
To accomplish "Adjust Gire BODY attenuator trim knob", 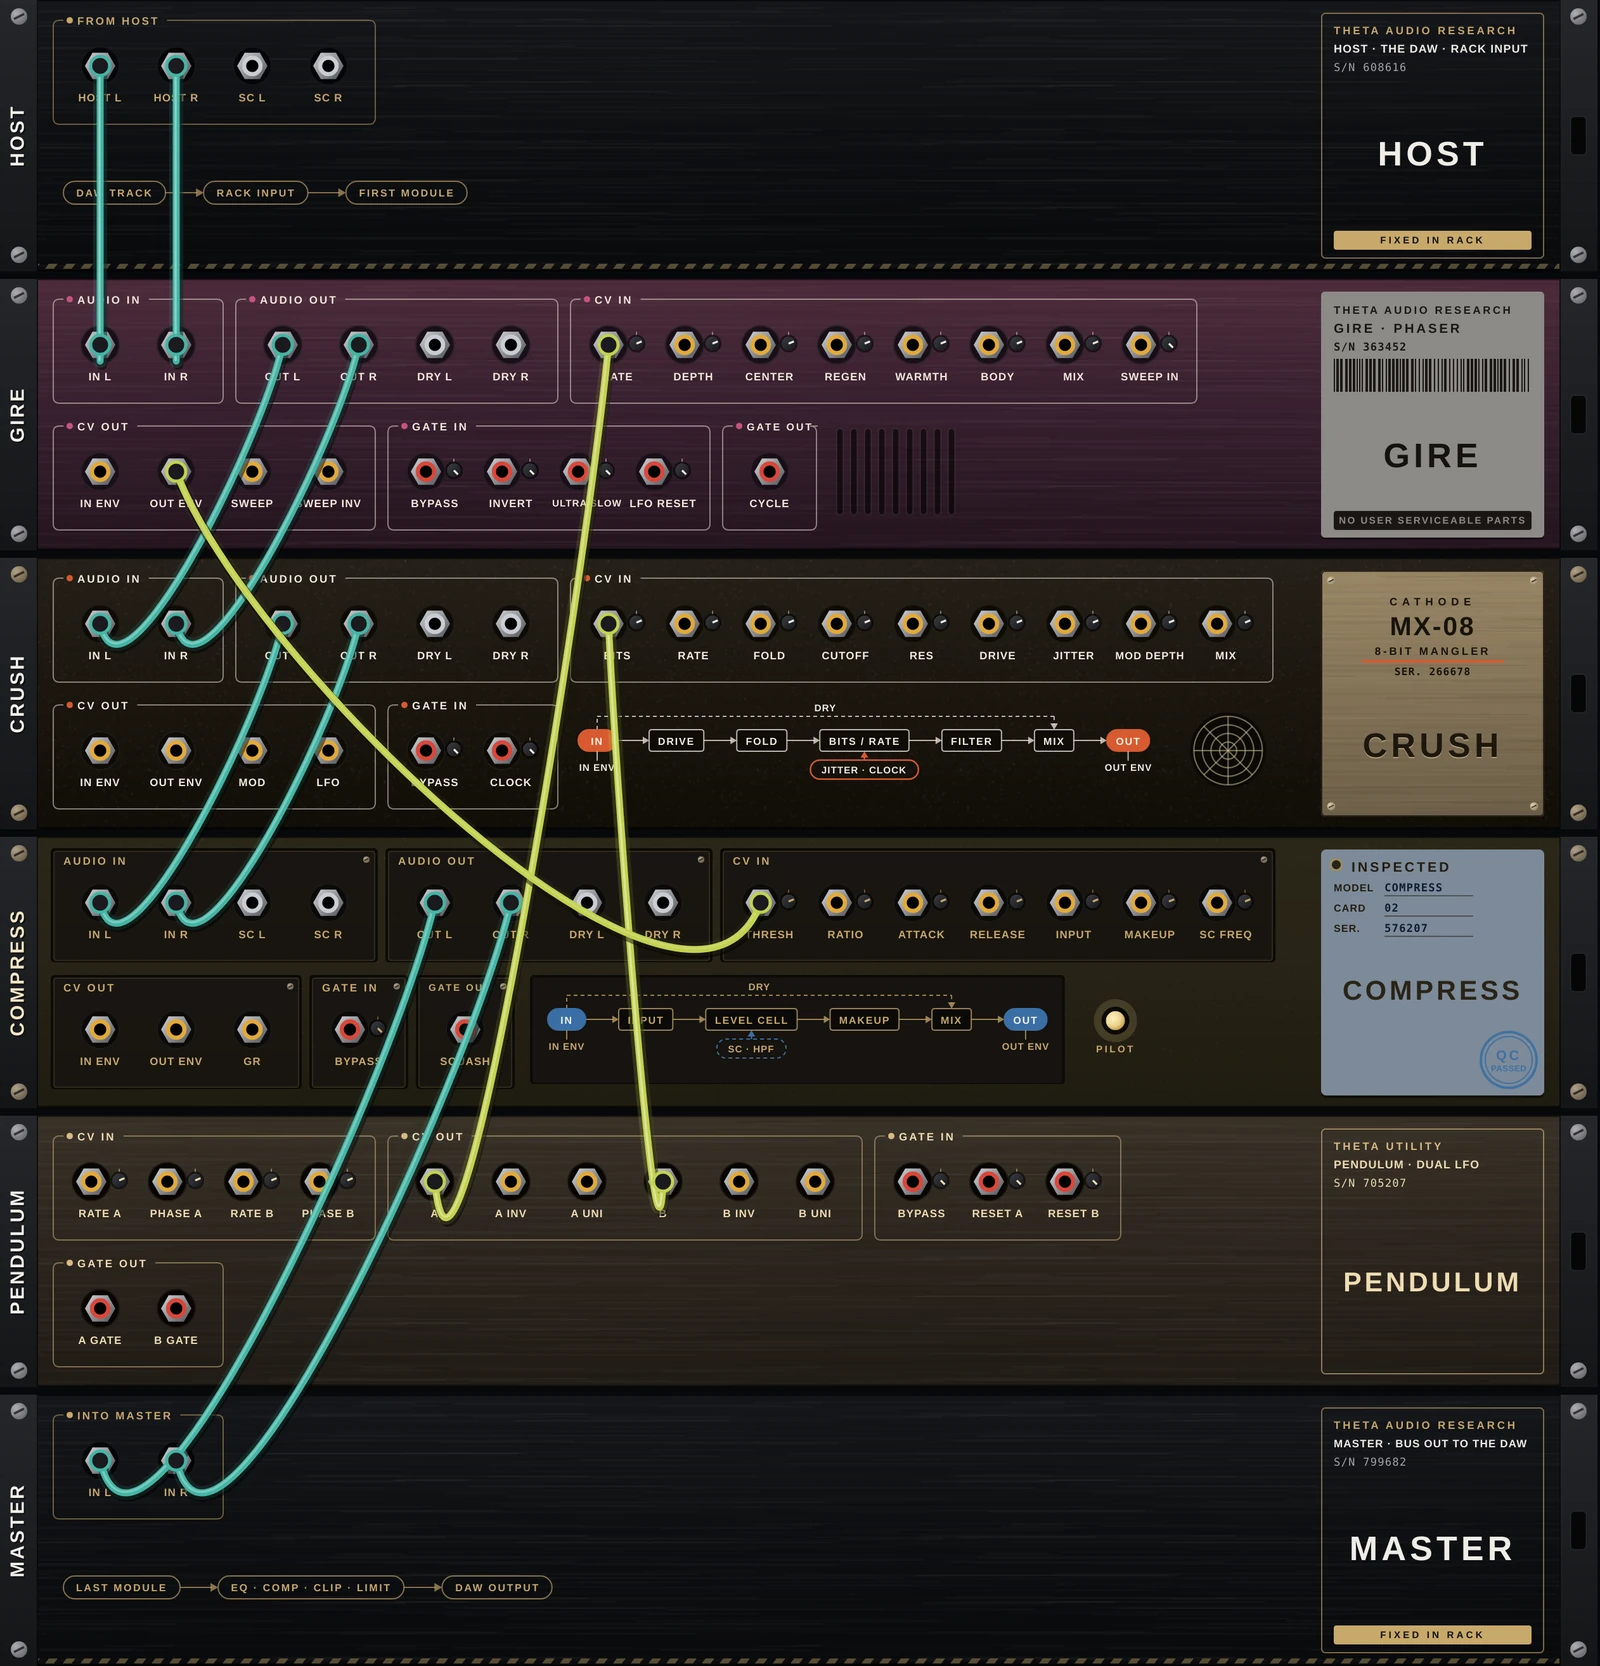I will 1017,344.
